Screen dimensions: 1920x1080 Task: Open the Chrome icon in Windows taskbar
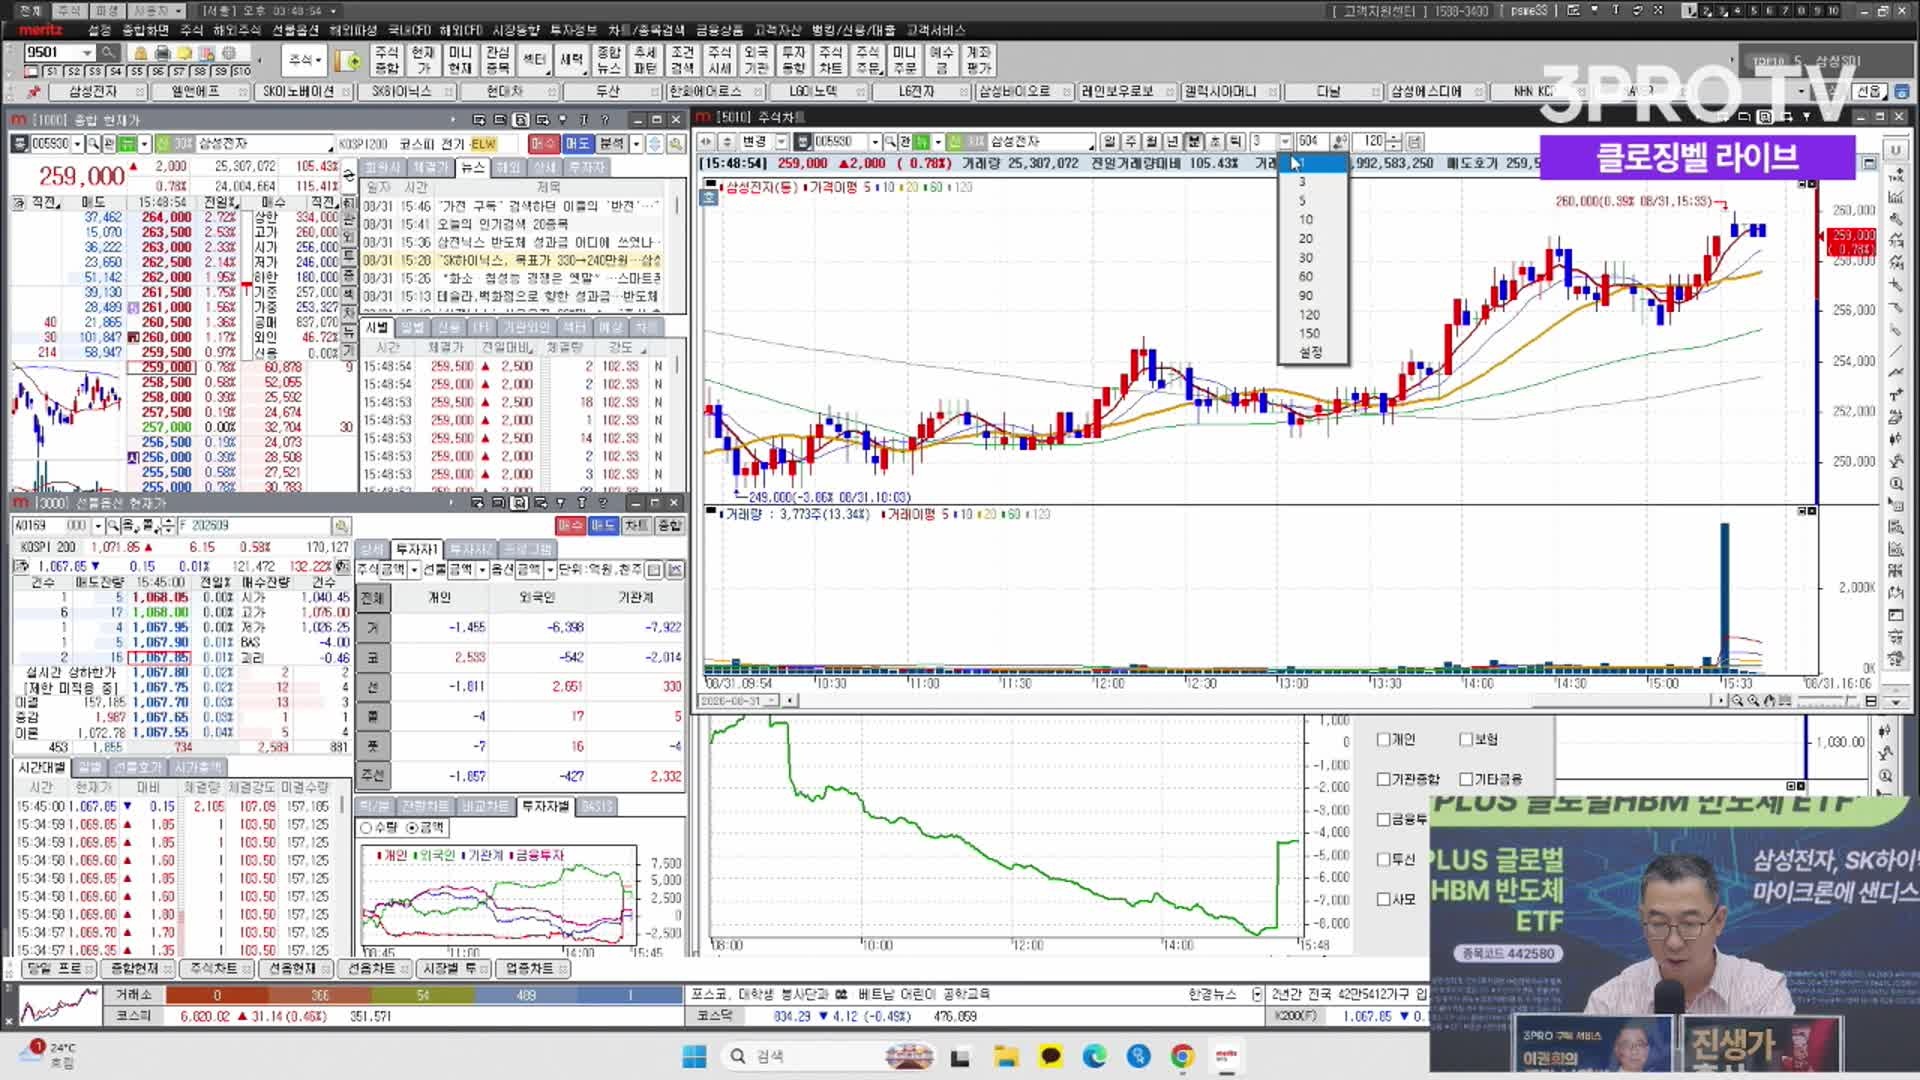[1182, 1056]
